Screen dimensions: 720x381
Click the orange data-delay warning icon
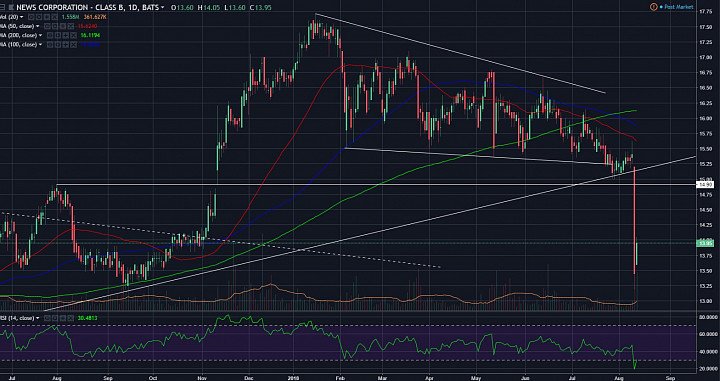click(x=653, y=7)
